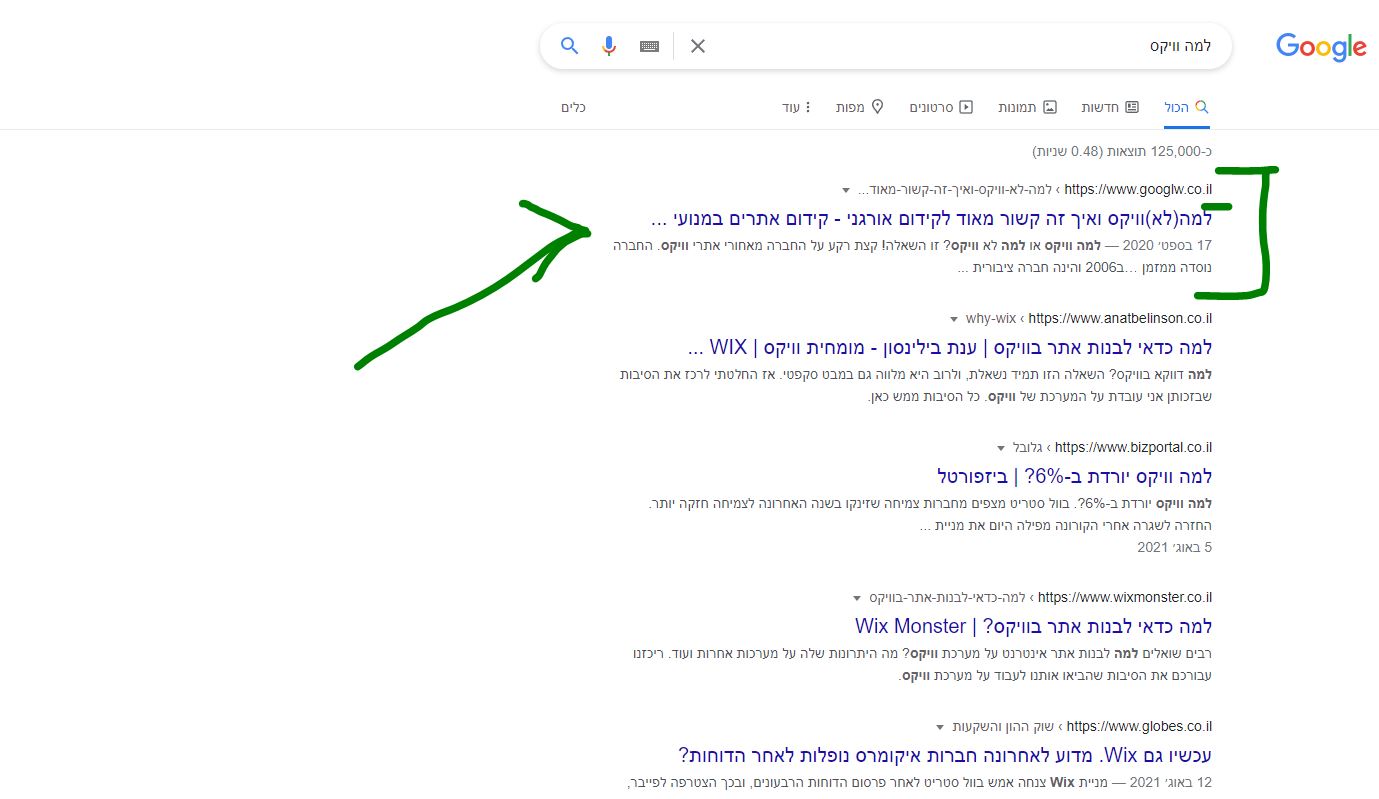Open the 'עוד' more menu
Image resolution: width=1379 pixels, height=799 pixels.
(x=797, y=107)
